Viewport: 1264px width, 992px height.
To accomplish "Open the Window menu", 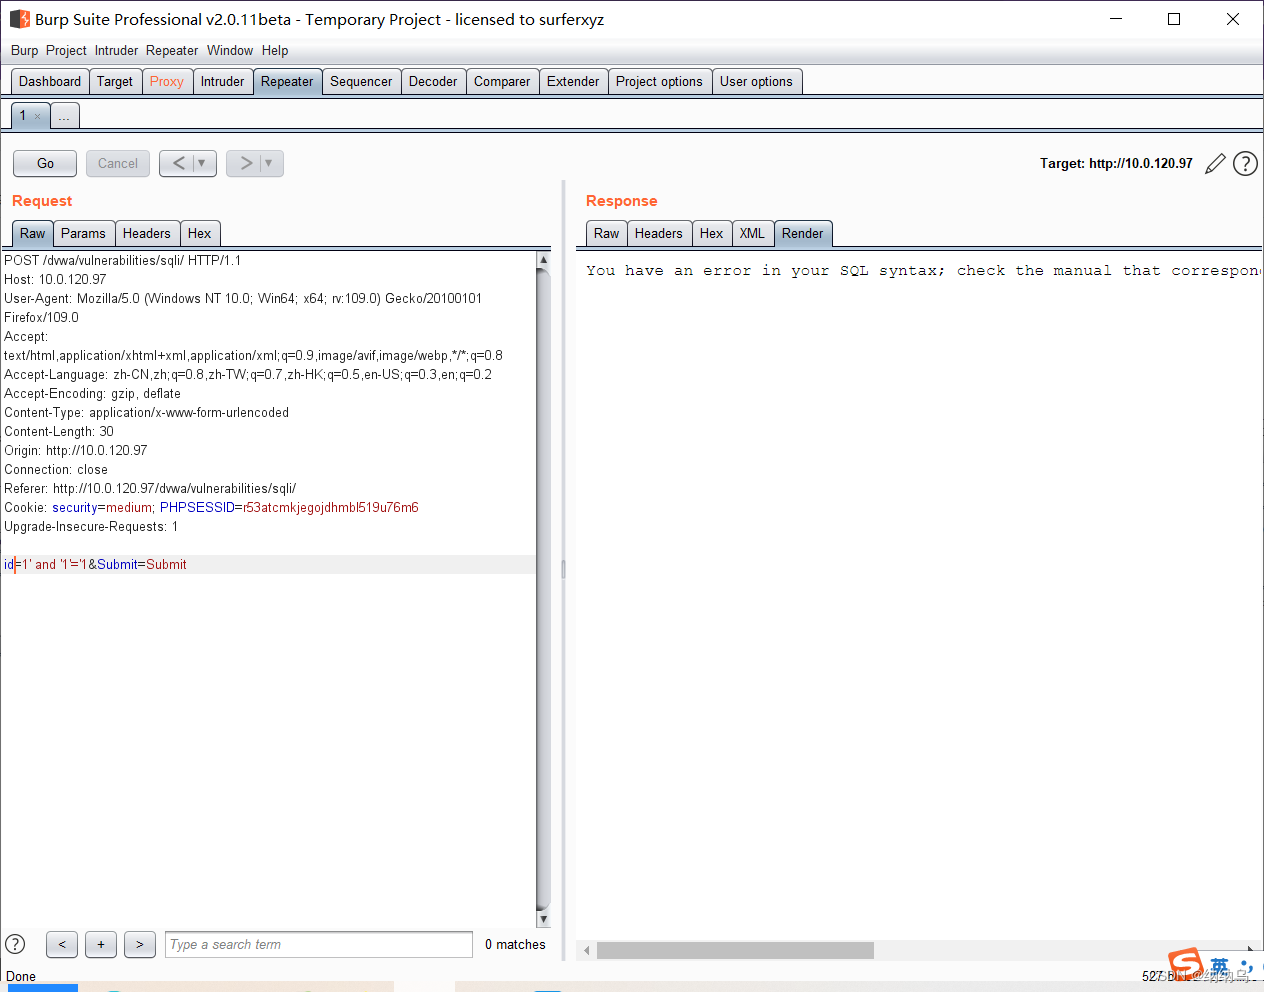I will click(230, 50).
